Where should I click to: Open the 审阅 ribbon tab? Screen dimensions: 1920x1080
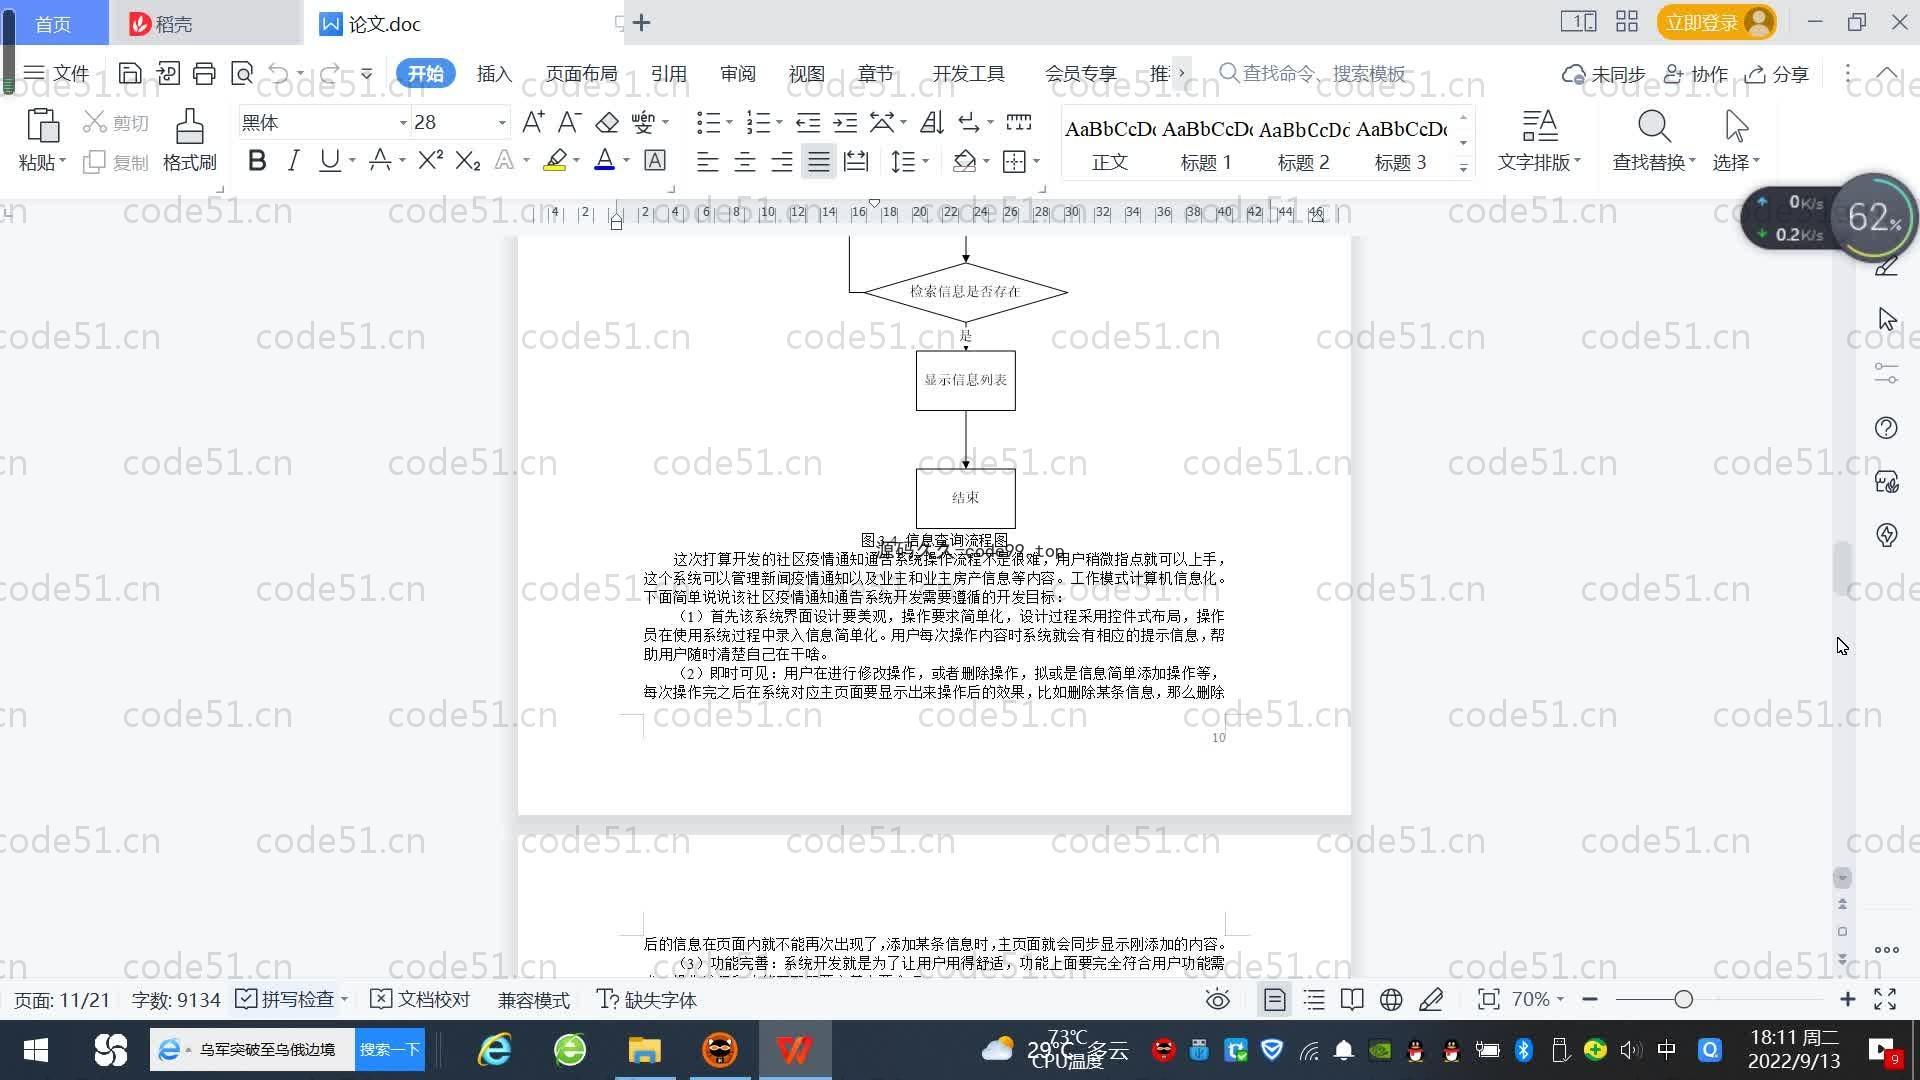[737, 73]
